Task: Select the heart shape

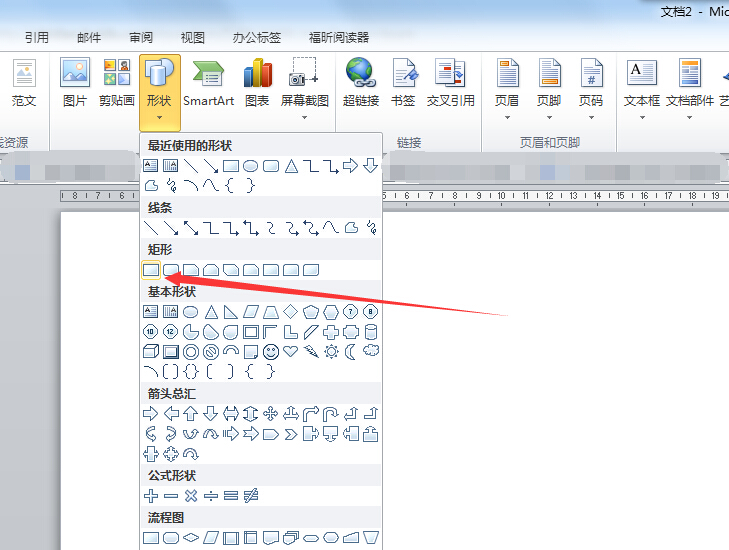Action: (291, 351)
